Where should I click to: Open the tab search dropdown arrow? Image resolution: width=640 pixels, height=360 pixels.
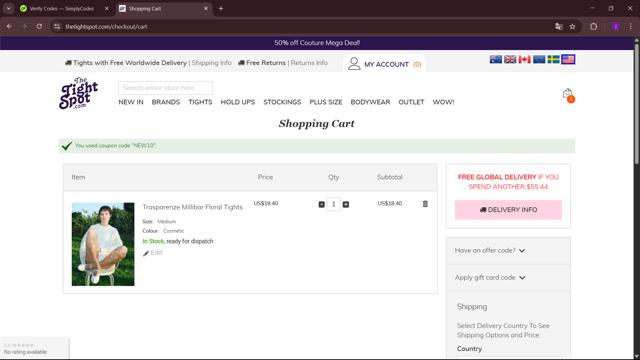pyautogui.click(x=9, y=8)
